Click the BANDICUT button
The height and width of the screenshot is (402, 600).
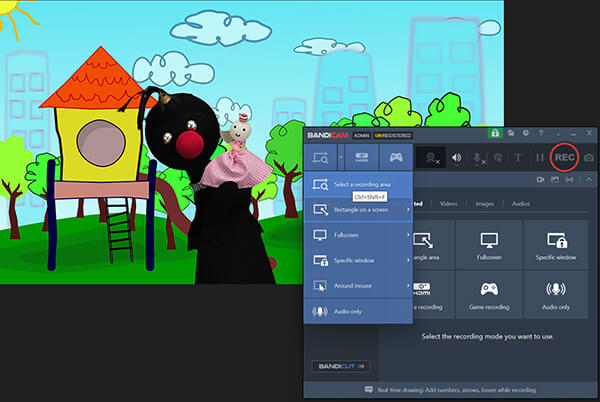click(x=341, y=366)
